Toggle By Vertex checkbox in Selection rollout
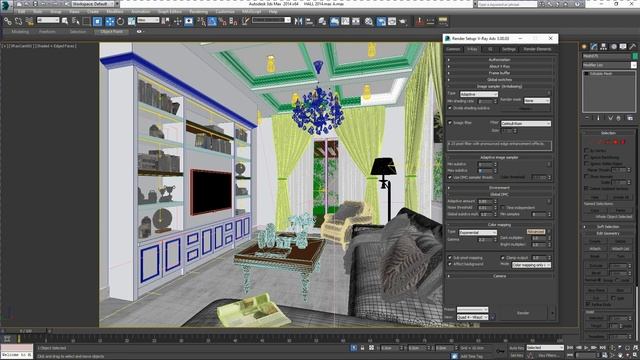Viewport: 640px width, 360px height. click(x=587, y=150)
